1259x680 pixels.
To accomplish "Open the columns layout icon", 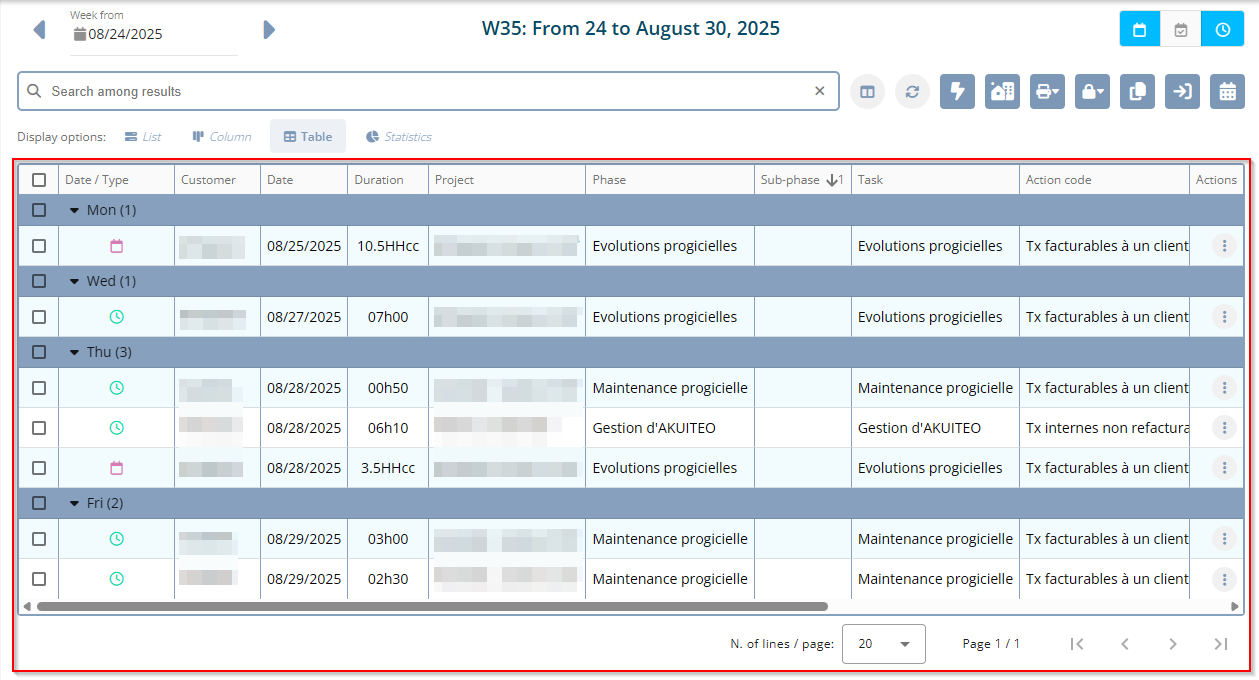I will pyautogui.click(x=867, y=91).
